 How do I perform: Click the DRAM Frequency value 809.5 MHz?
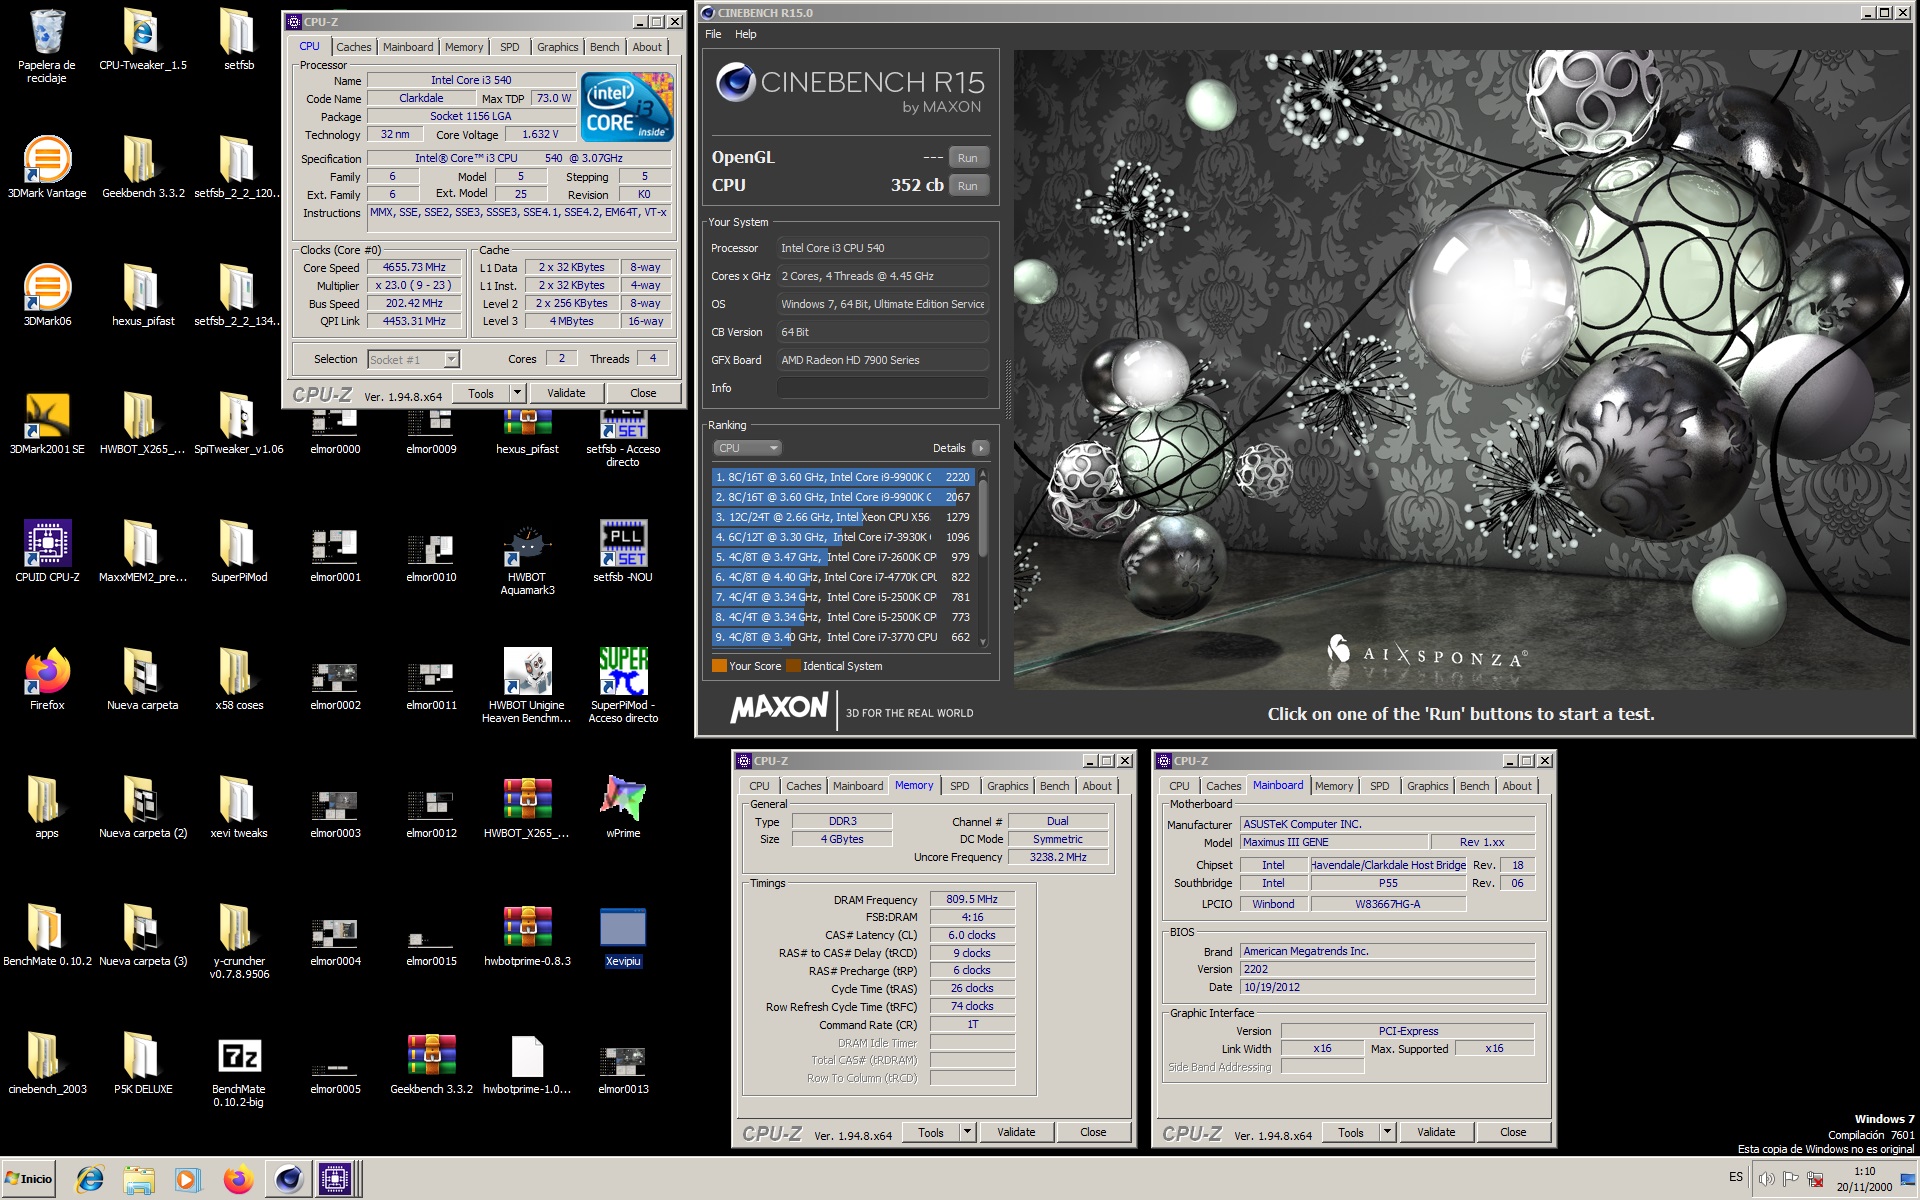(x=972, y=899)
